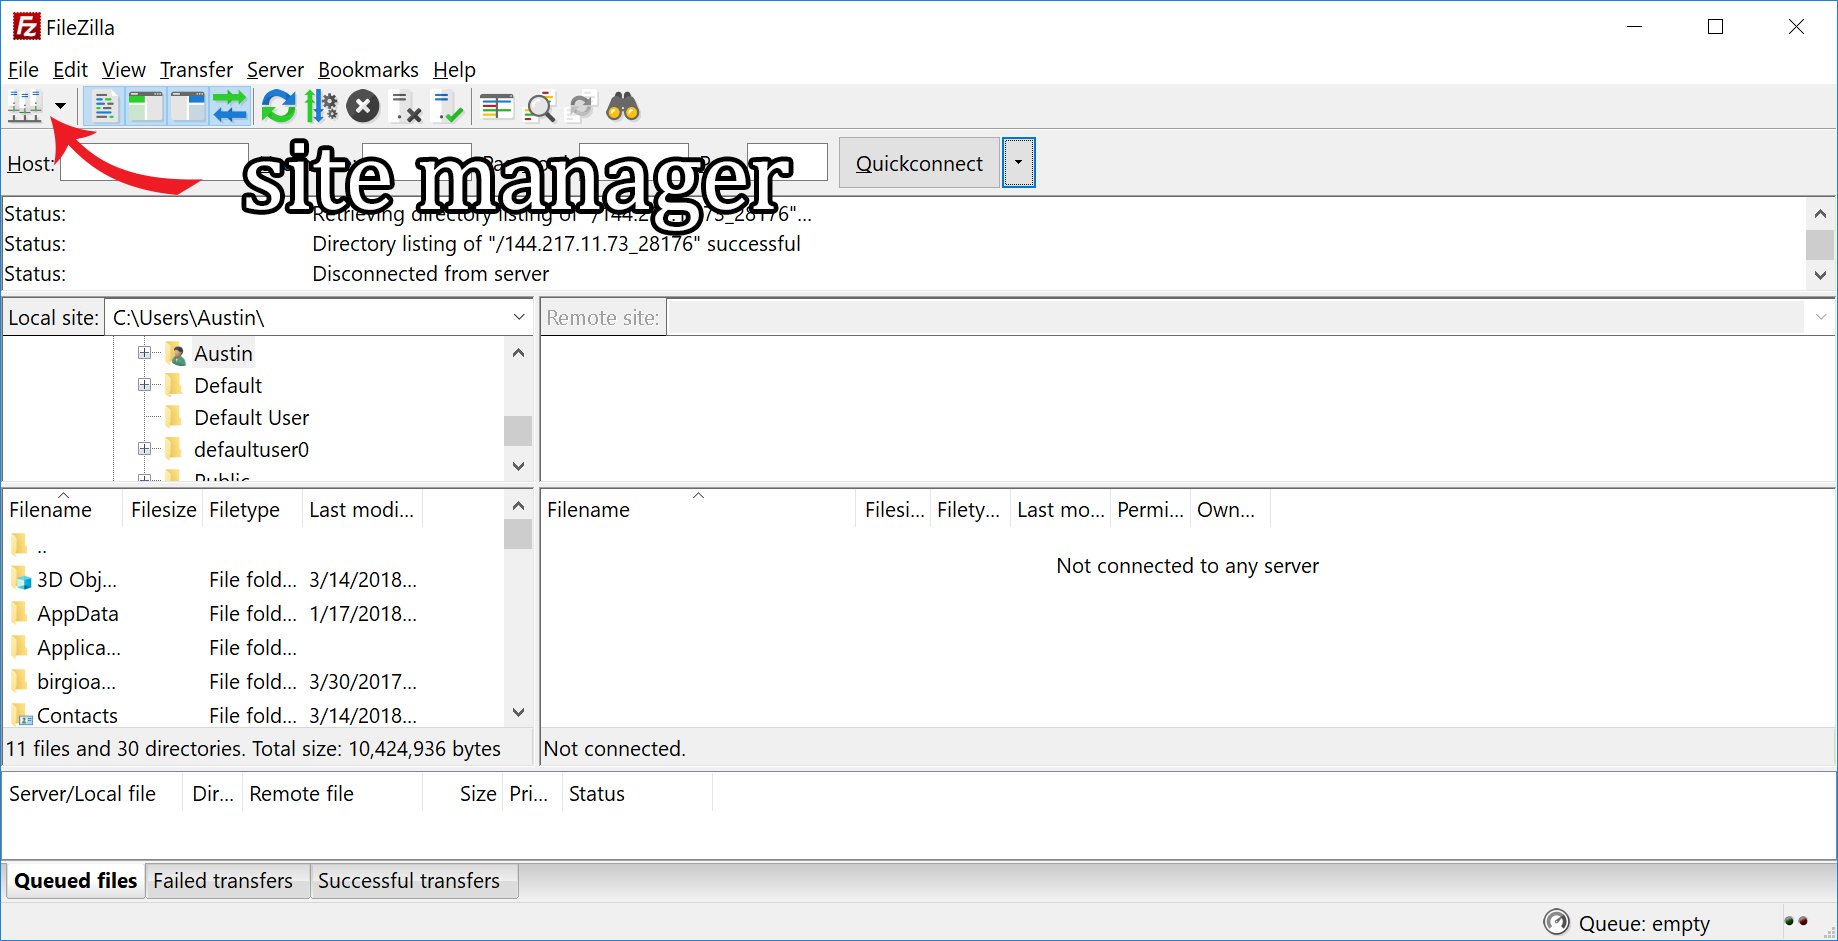
Task: Click the Status queue column header
Action: coord(637,794)
